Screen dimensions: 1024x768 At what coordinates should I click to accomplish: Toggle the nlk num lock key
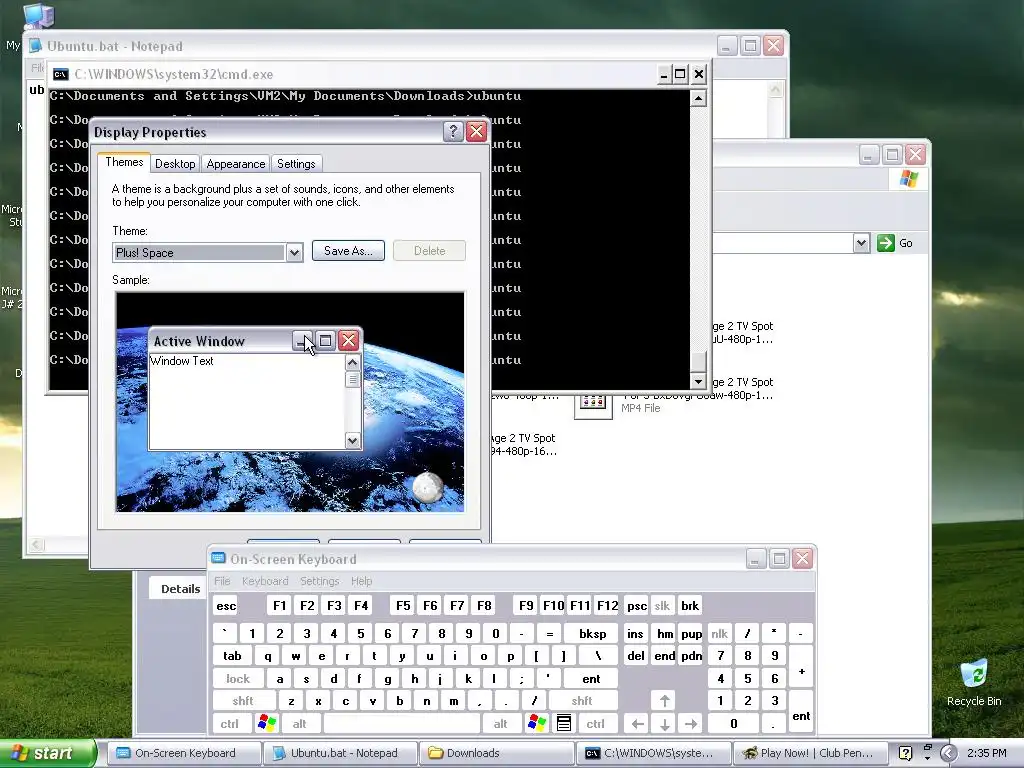tap(719, 633)
